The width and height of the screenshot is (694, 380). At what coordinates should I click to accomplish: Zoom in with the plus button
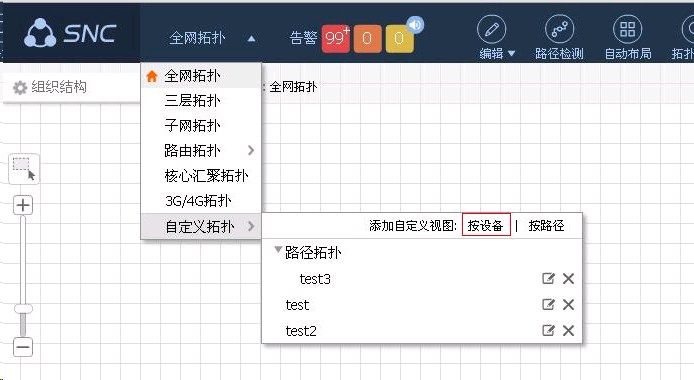click(x=23, y=205)
